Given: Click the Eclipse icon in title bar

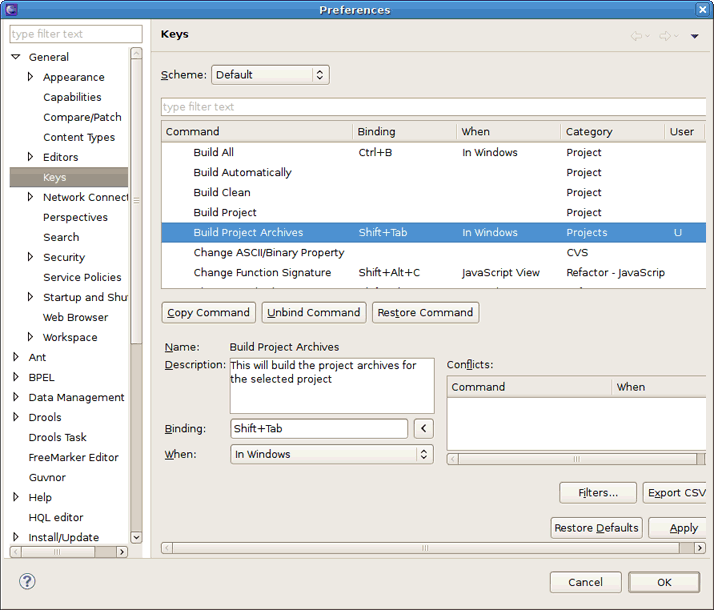Looking at the screenshot, I should [10, 9].
